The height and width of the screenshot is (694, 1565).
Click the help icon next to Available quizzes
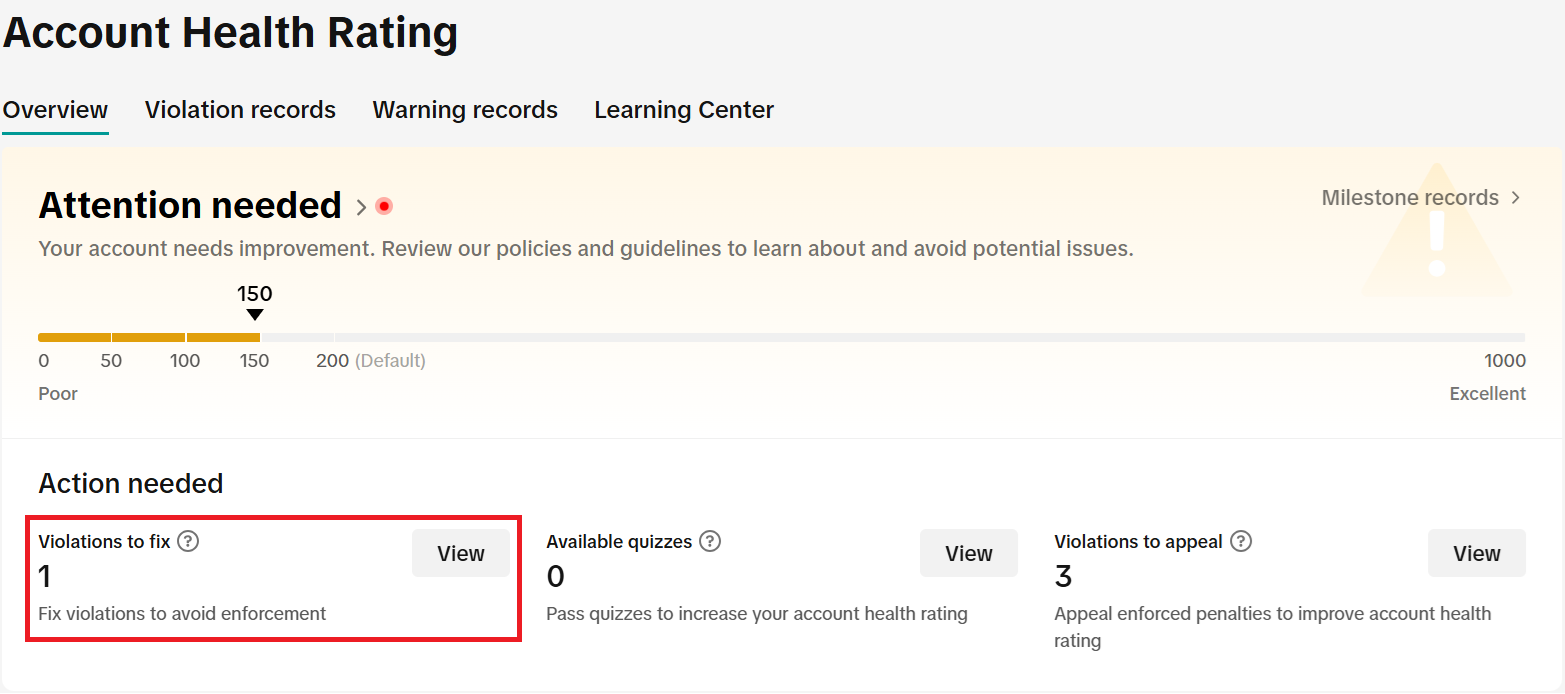[x=710, y=542]
